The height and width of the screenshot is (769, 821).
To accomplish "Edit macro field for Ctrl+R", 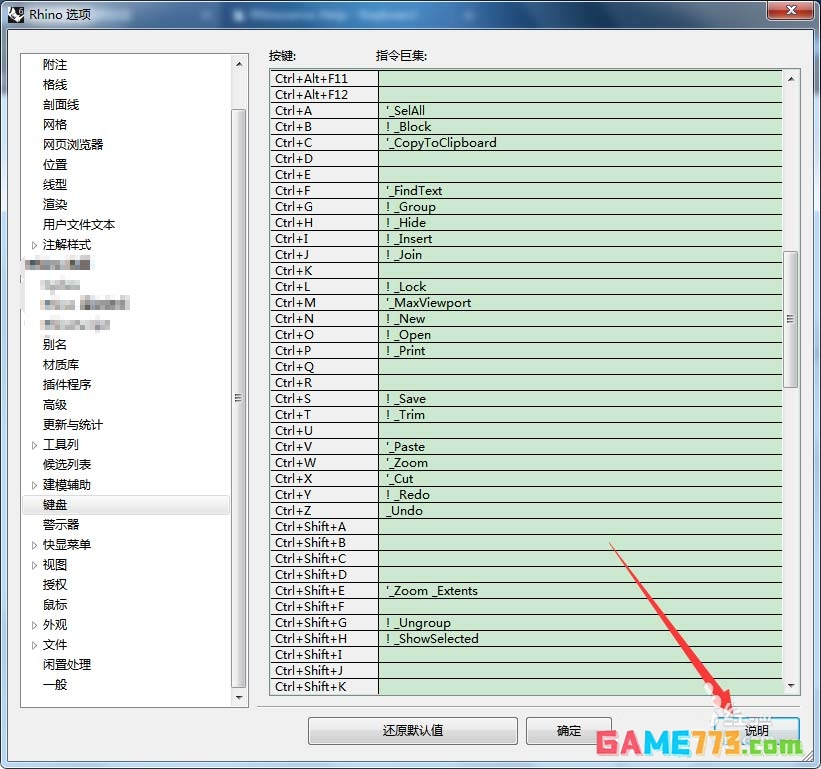I will 580,383.
